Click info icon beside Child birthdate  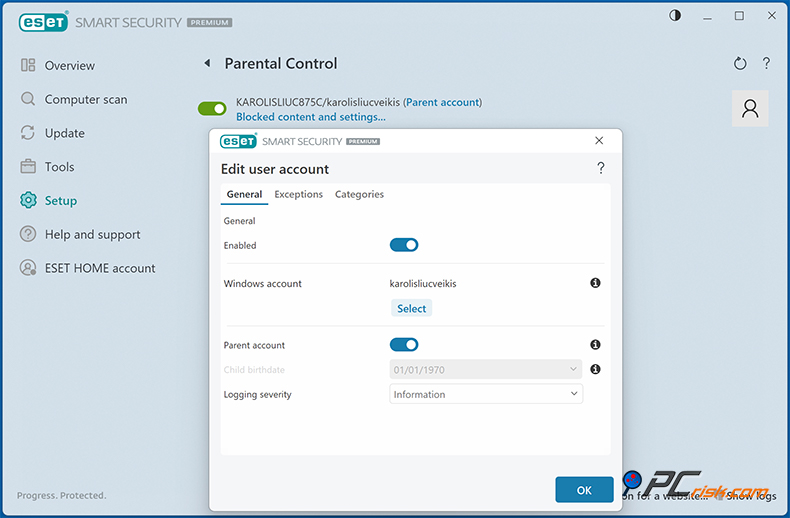(x=595, y=370)
